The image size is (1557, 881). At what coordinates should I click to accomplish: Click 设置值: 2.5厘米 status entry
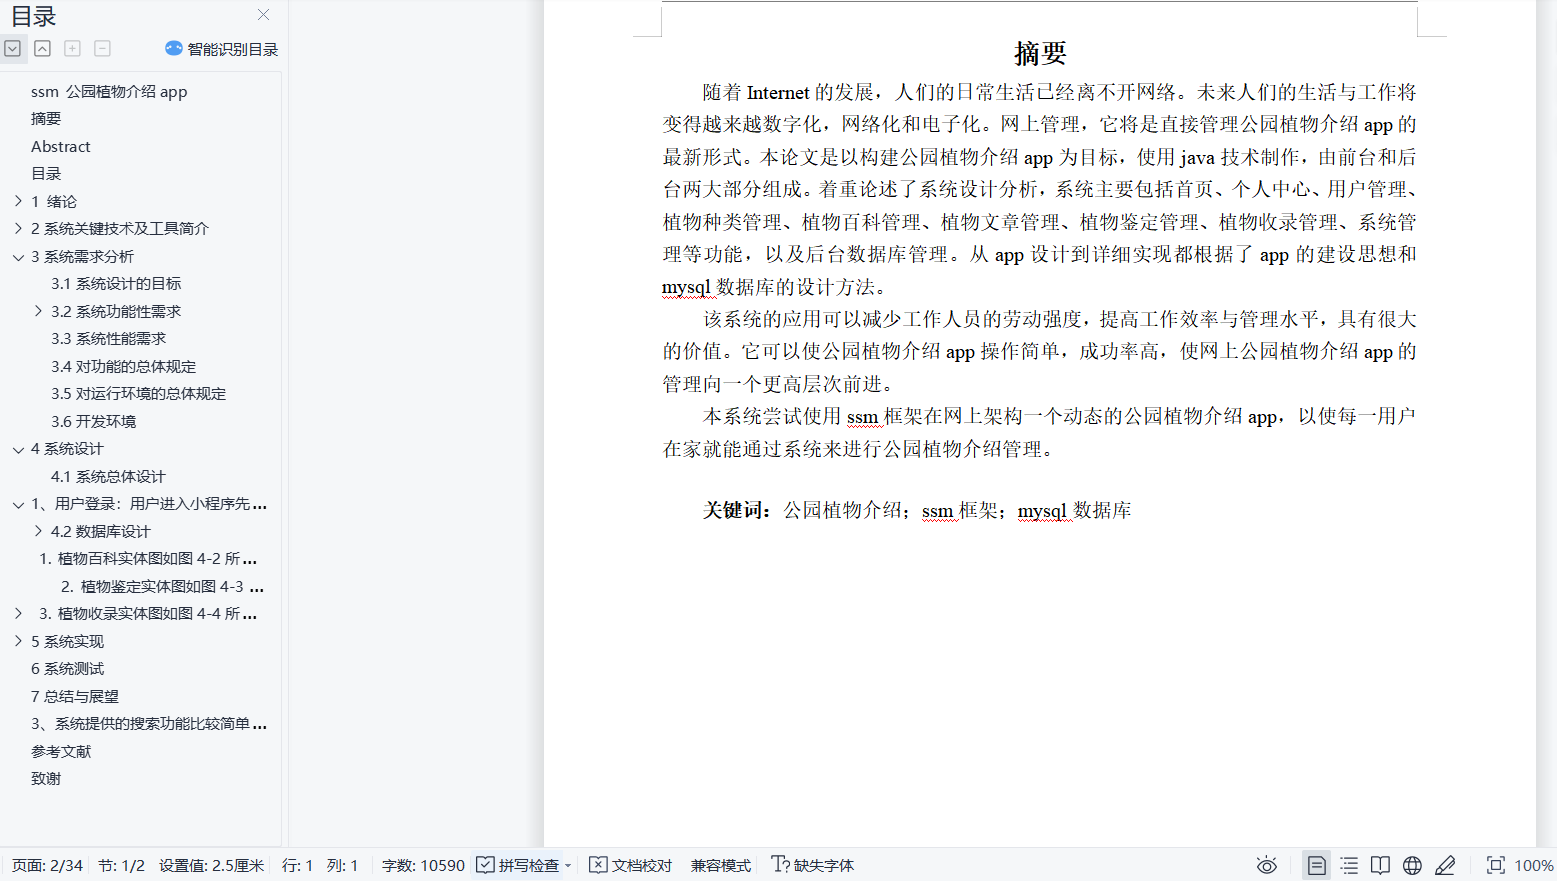coord(211,865)
